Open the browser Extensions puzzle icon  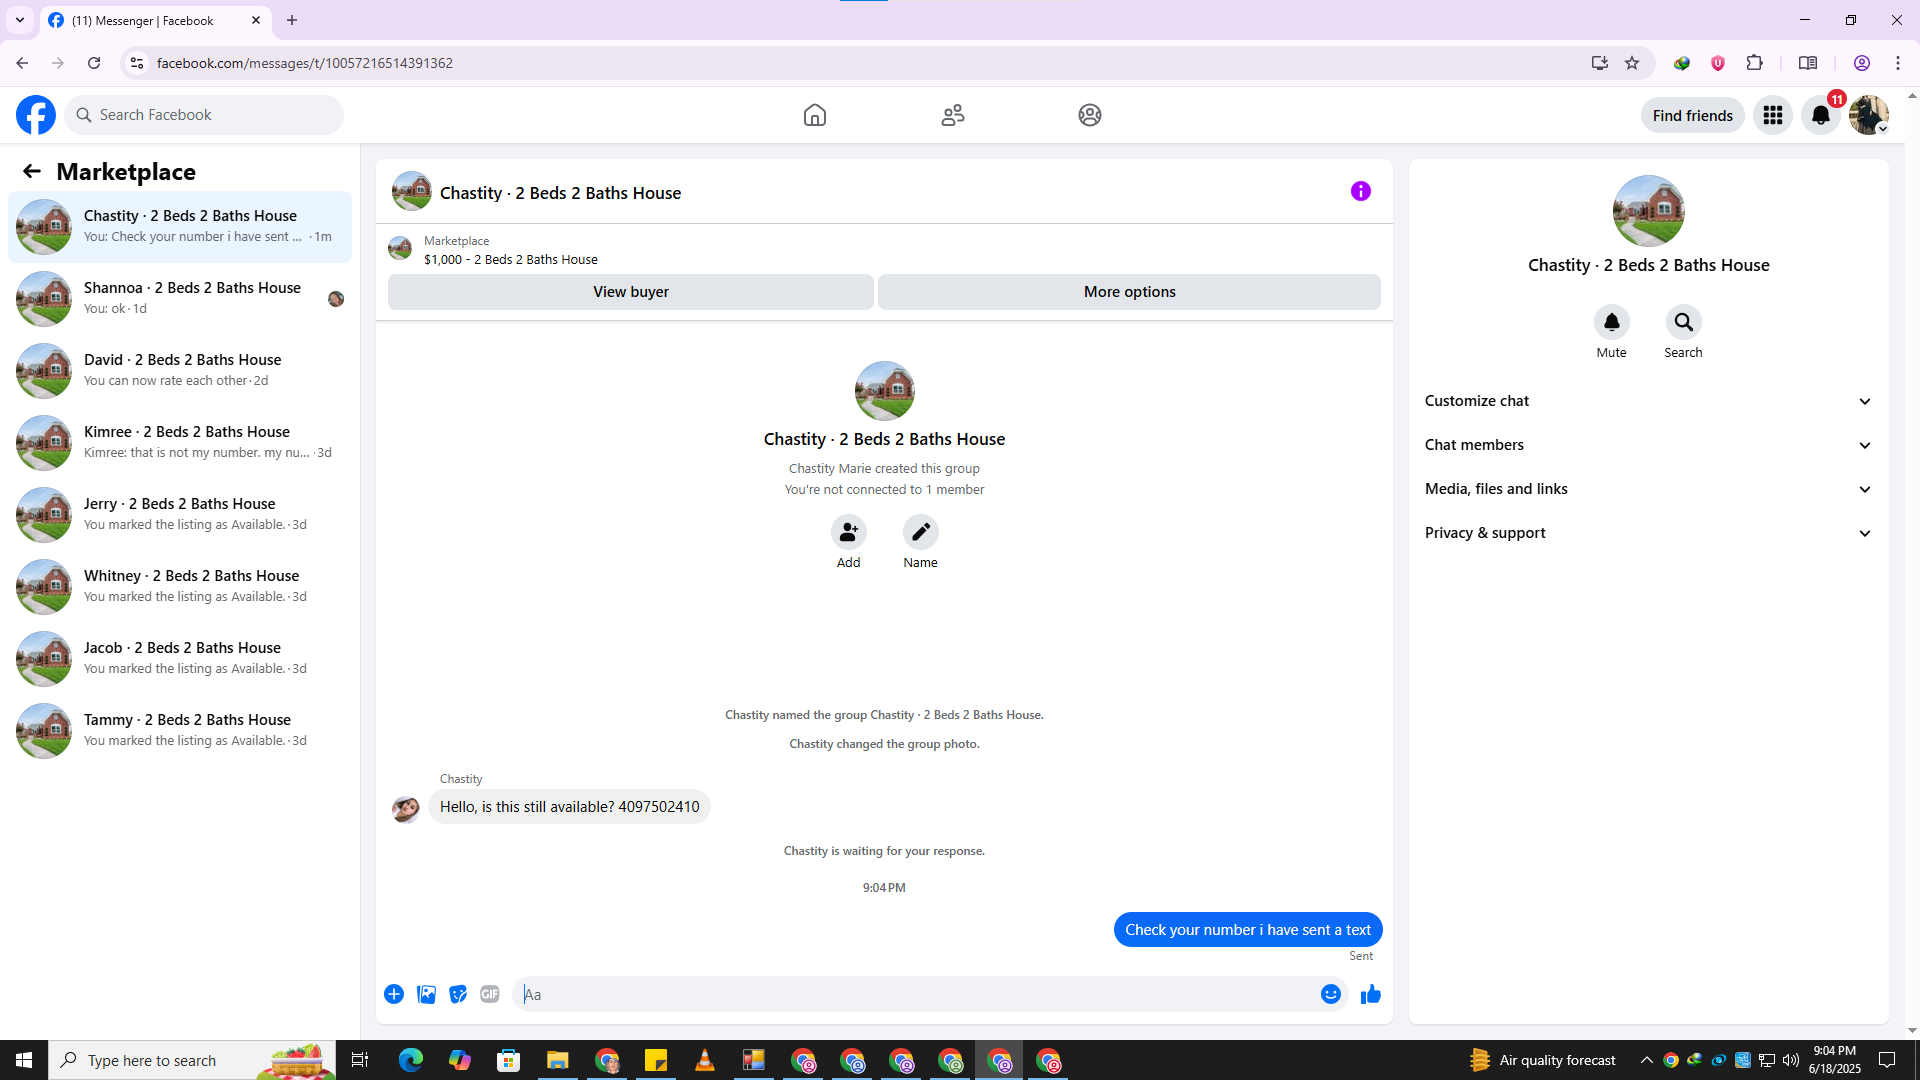[1754, 63]
